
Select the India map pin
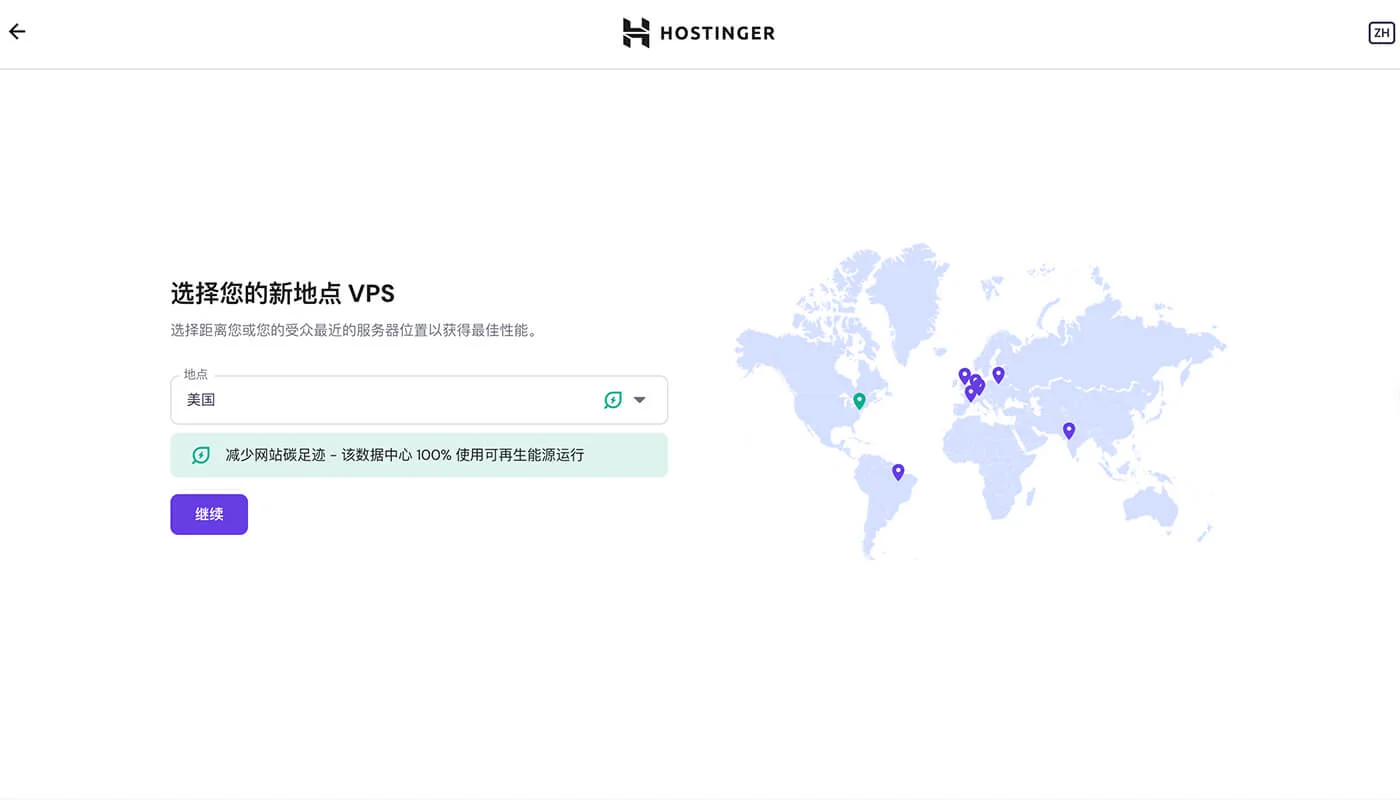1068,429
